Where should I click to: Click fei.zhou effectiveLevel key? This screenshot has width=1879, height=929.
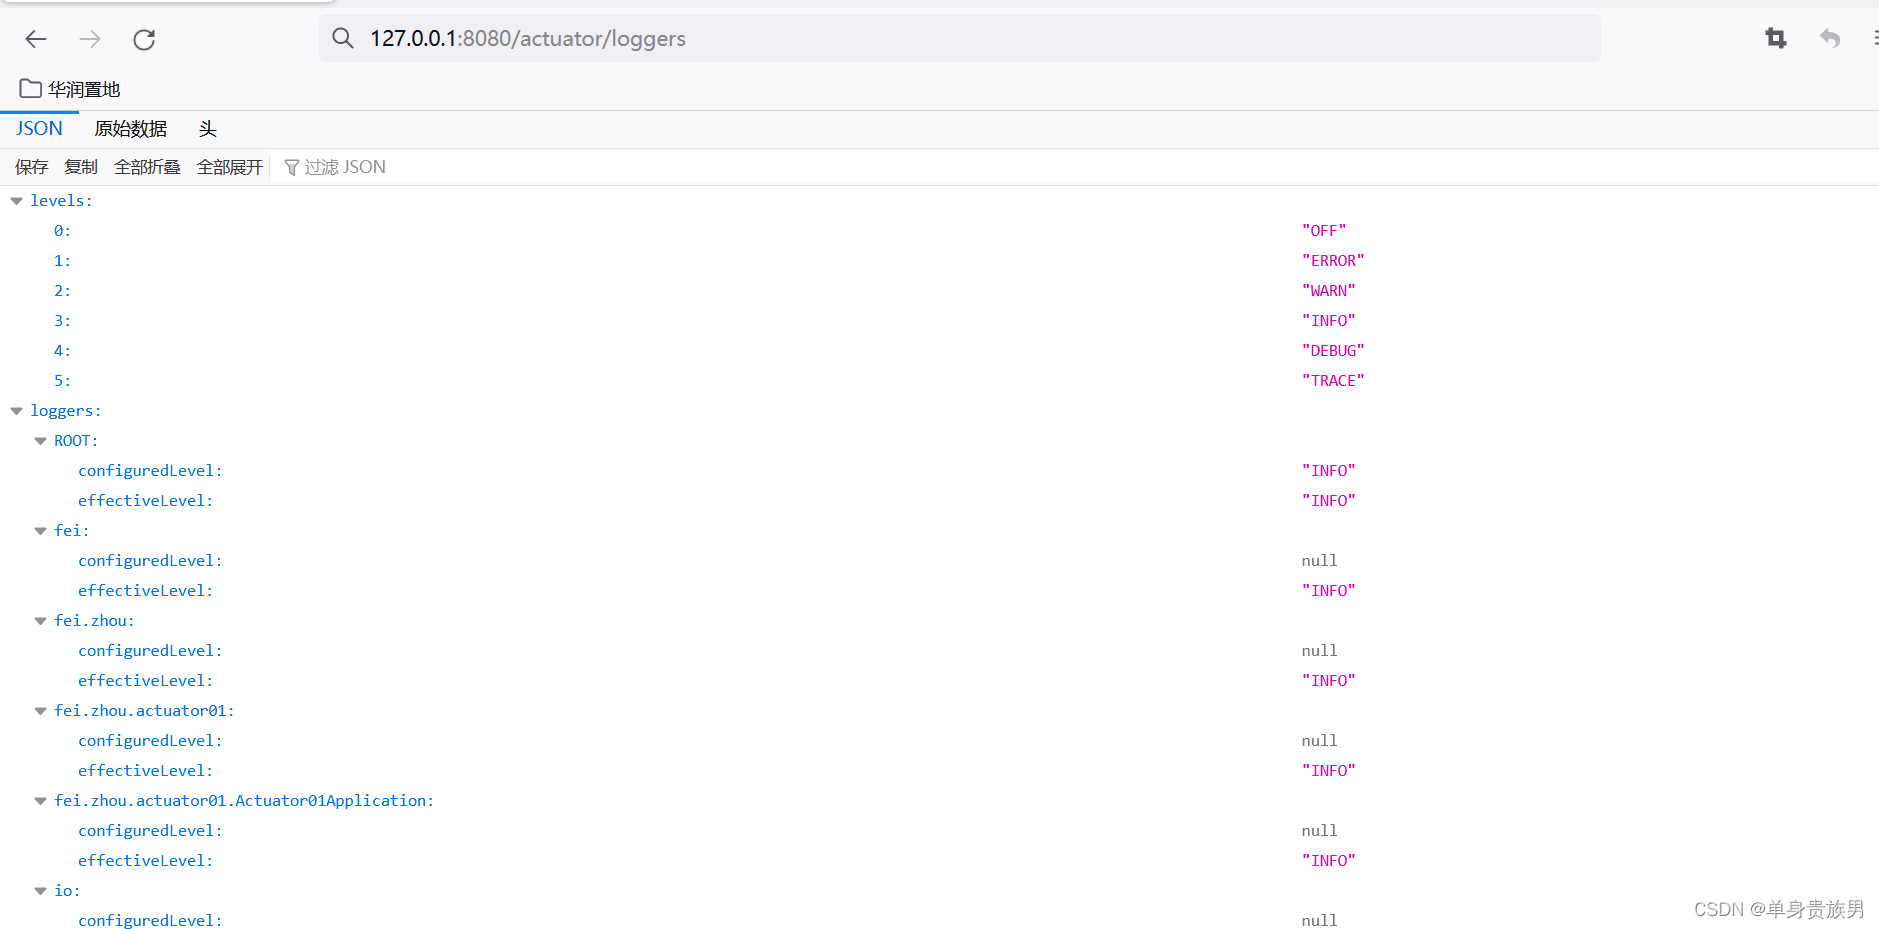(x=146, y=681)
